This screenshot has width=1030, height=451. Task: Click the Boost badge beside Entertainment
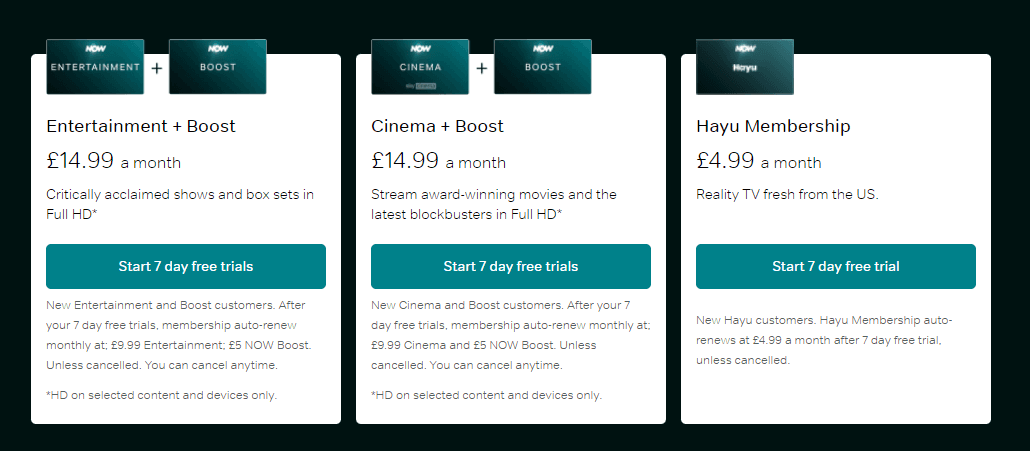(217, 67)
